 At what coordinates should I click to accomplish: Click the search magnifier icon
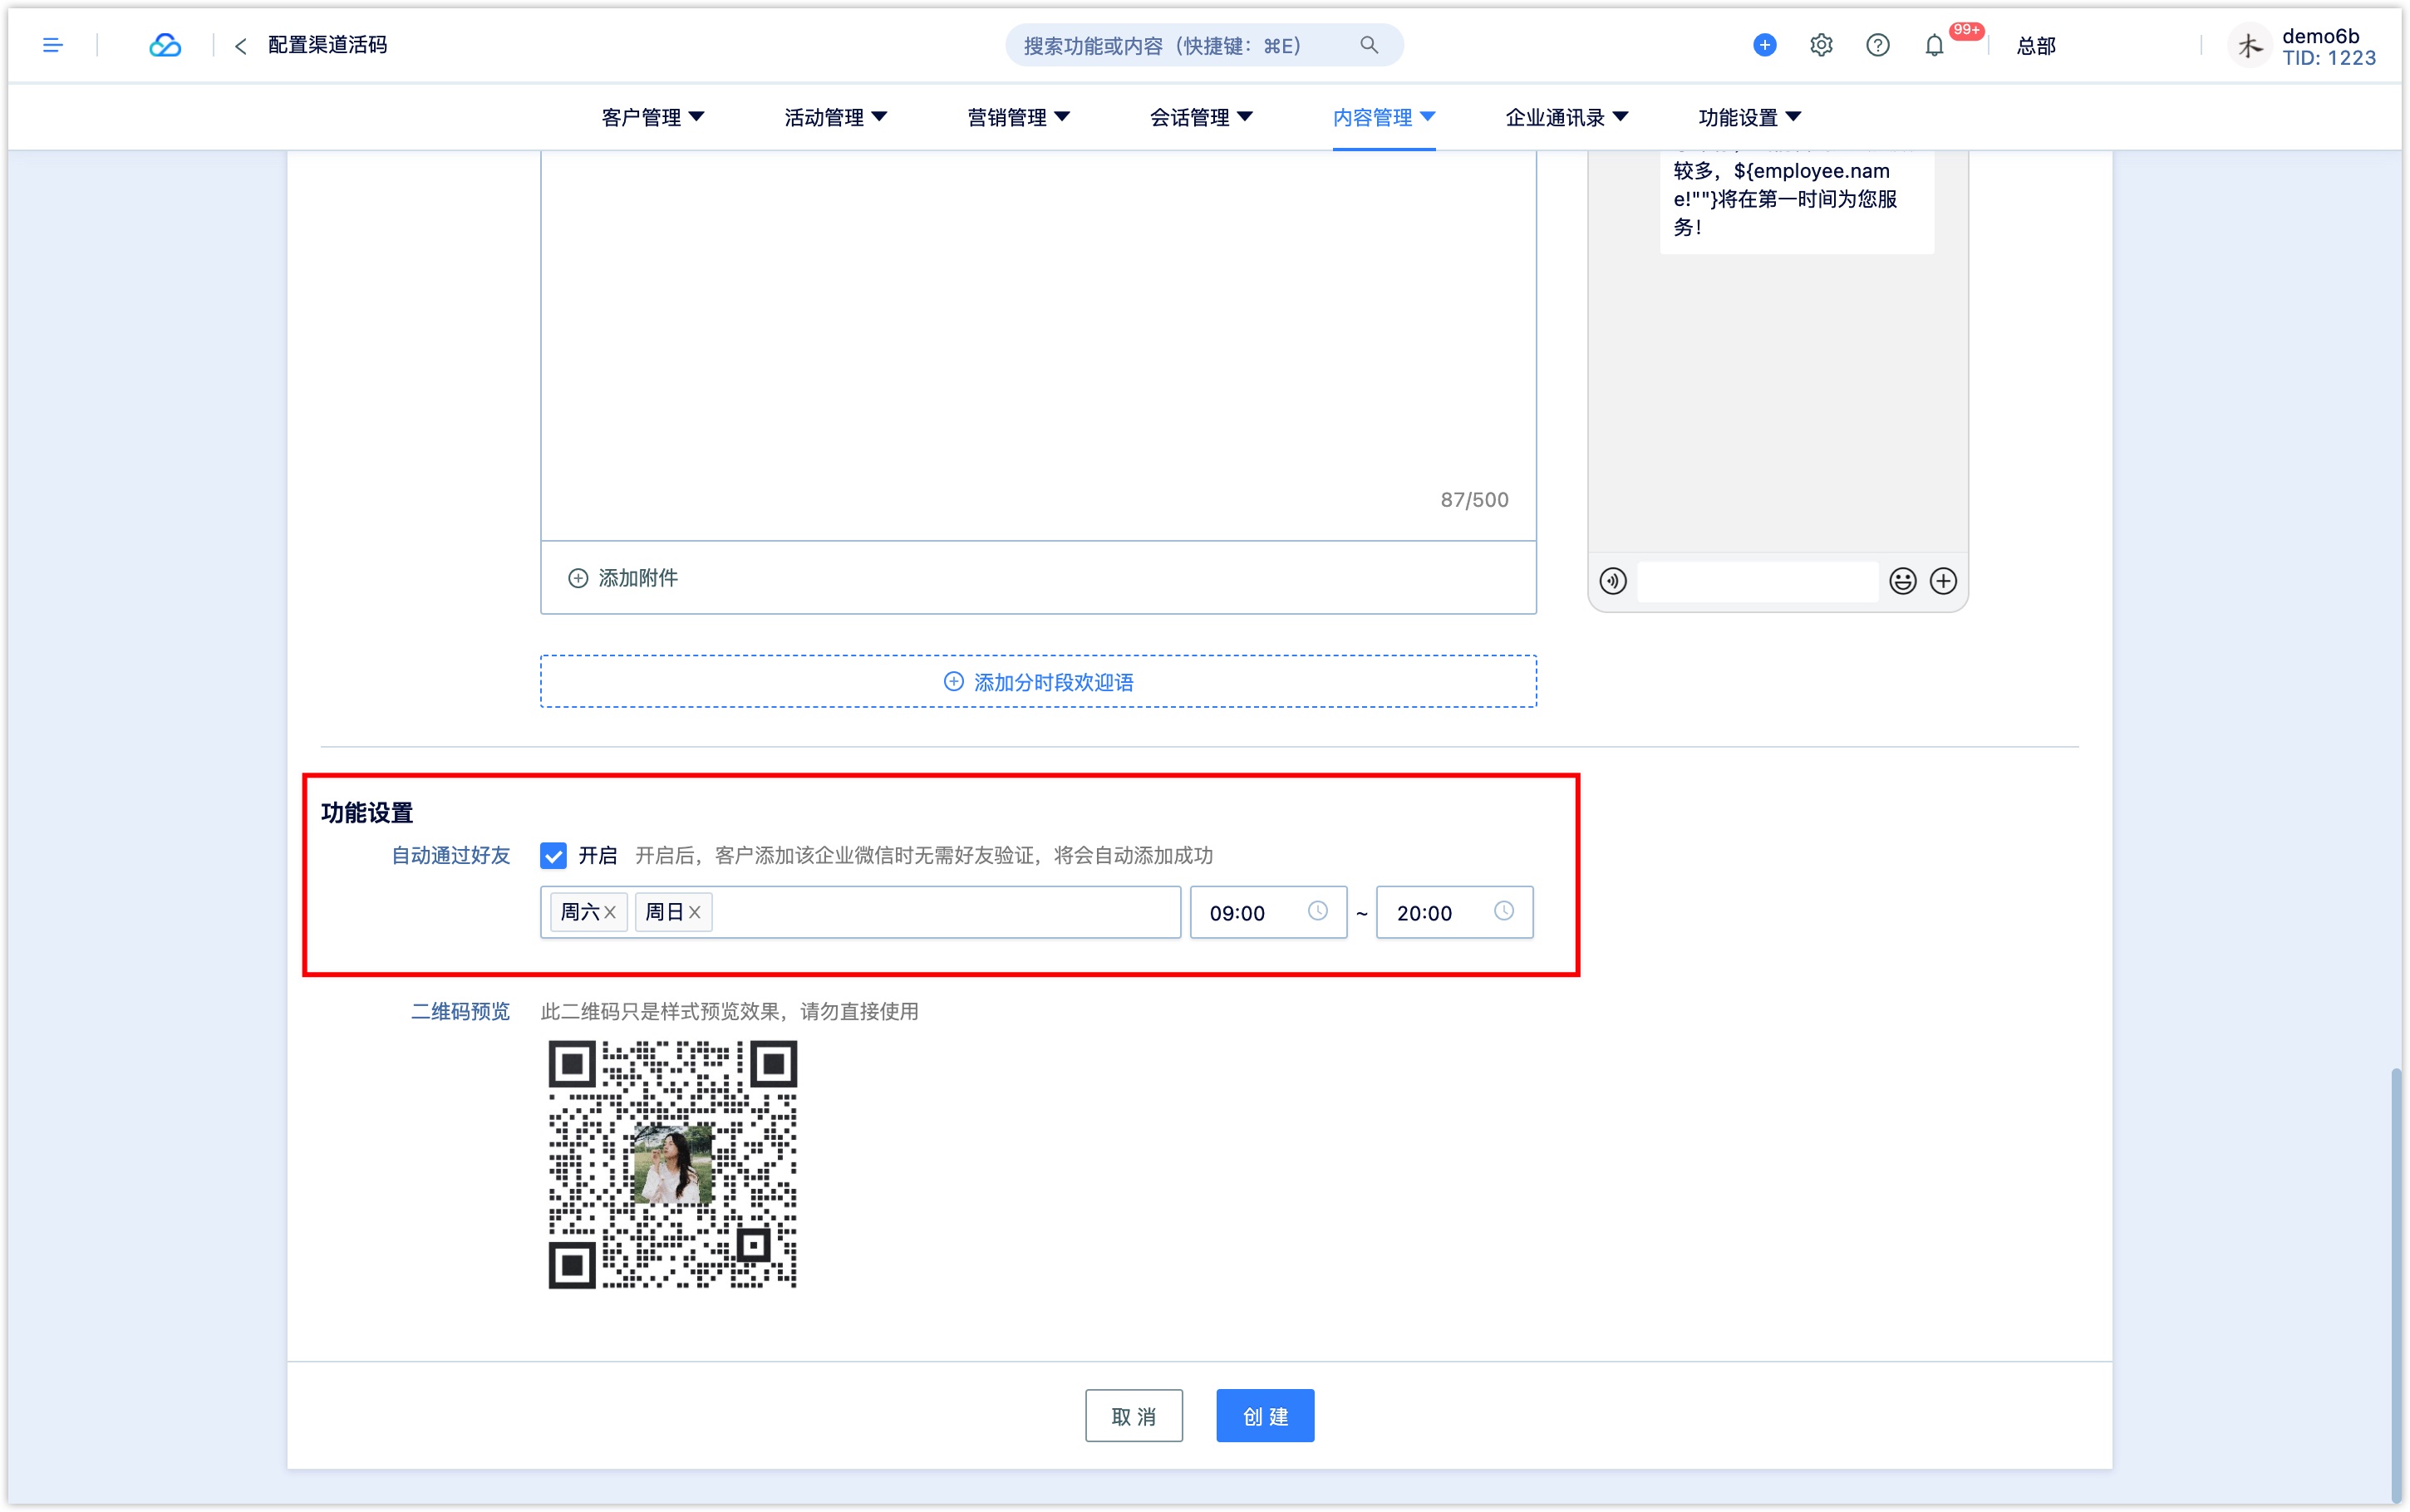tap(1368, 45)
